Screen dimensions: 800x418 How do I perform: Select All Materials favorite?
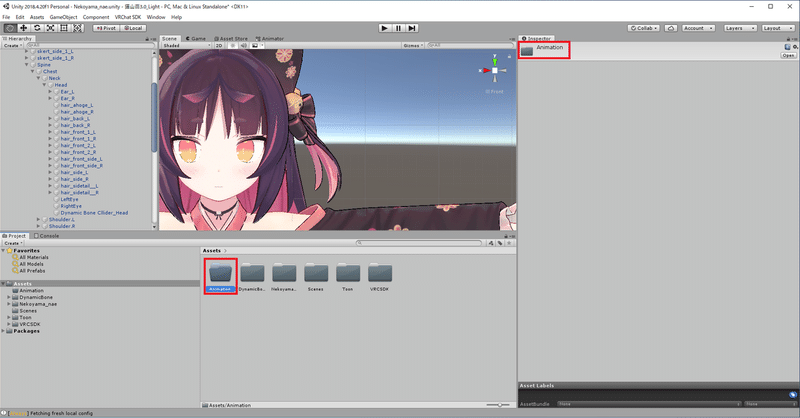pyautogui.click(x=34, y=257)
